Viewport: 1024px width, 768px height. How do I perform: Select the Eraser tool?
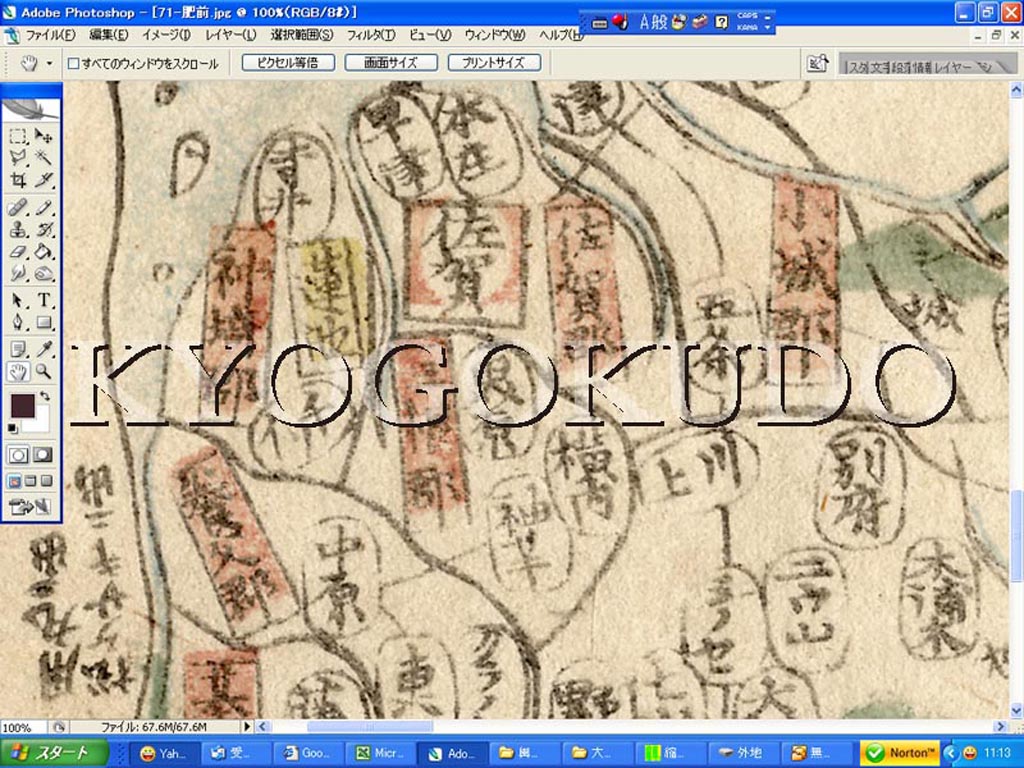pos(18,251)
